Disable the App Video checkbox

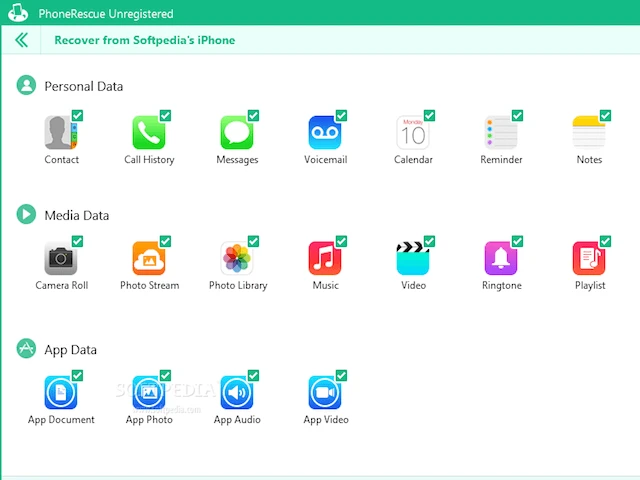(x=341, y=376)
